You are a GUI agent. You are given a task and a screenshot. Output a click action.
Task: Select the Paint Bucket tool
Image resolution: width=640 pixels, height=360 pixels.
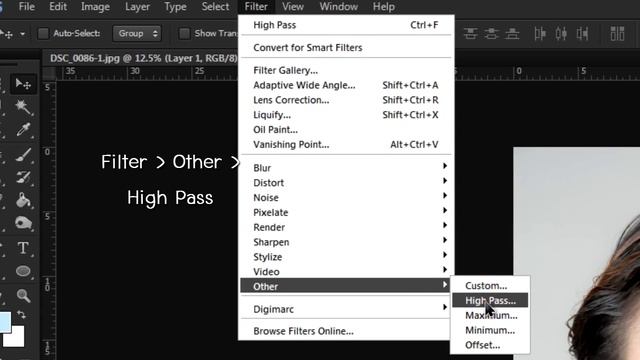(x=23, y=200)
